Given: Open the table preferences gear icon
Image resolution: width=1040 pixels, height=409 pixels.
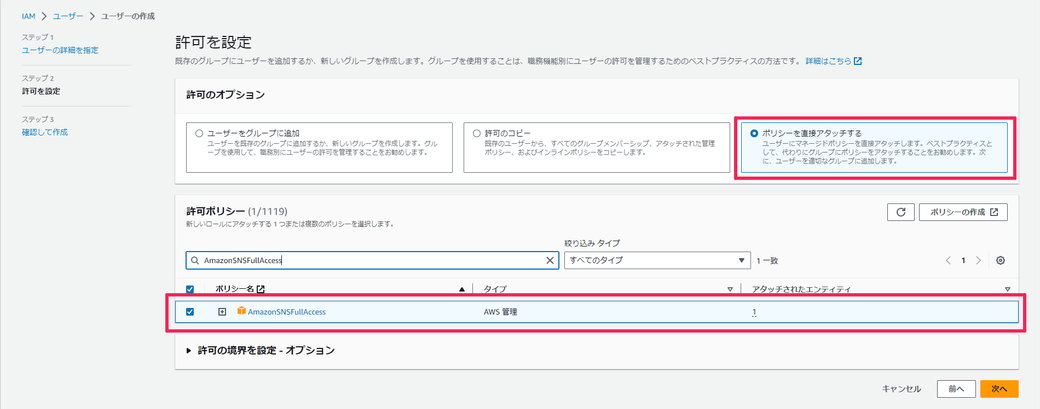Looking at the screenshot, I should 1001,261.
